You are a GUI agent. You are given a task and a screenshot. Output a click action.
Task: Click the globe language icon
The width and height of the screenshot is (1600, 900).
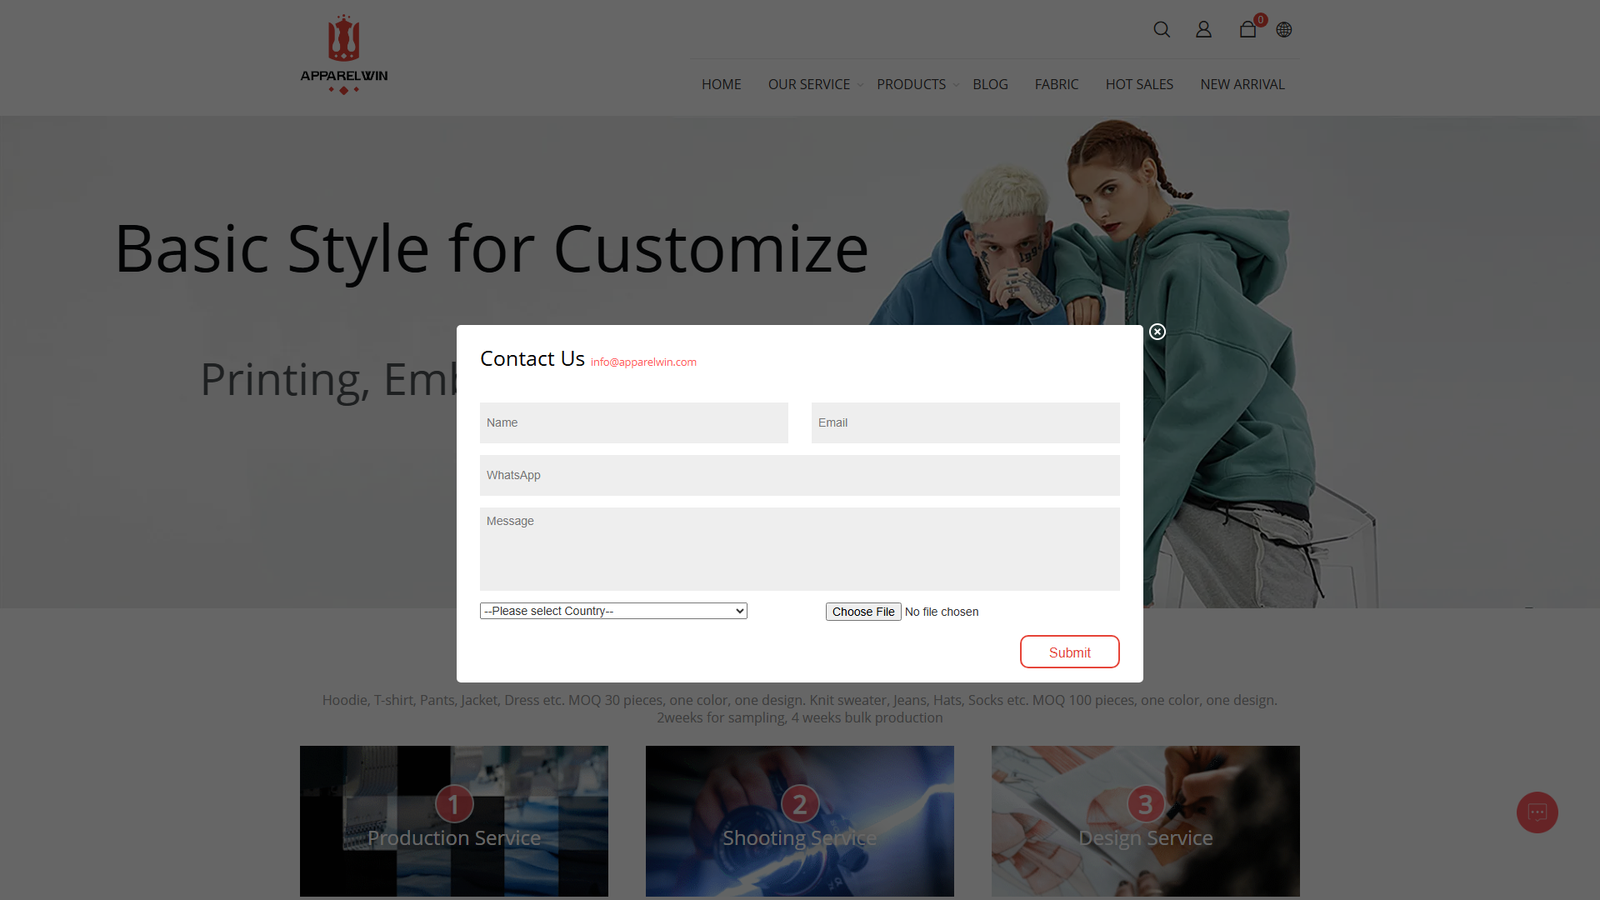pos(1283,30)
